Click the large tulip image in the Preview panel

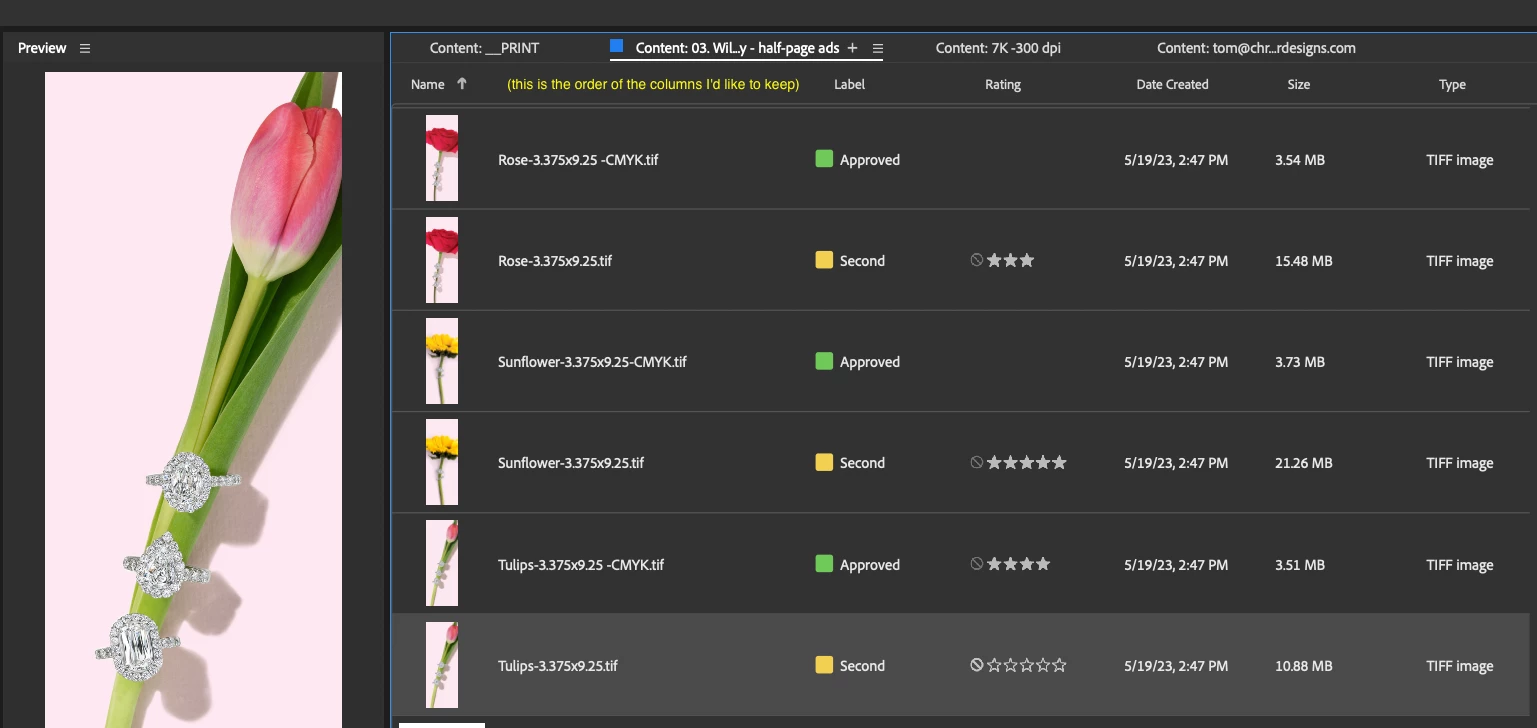pyautogui.click(x=193, y=400)
